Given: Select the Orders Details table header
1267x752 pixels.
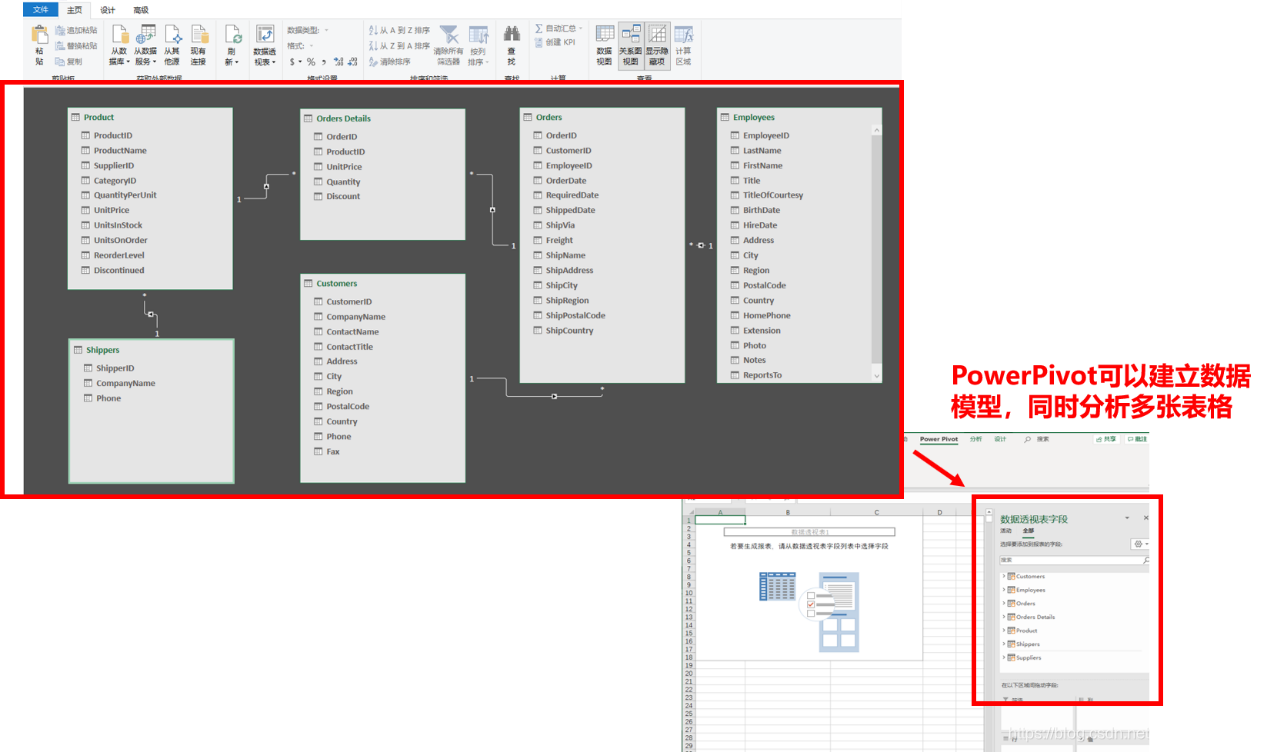Looking at the screenshot, I should pos(383,118).
